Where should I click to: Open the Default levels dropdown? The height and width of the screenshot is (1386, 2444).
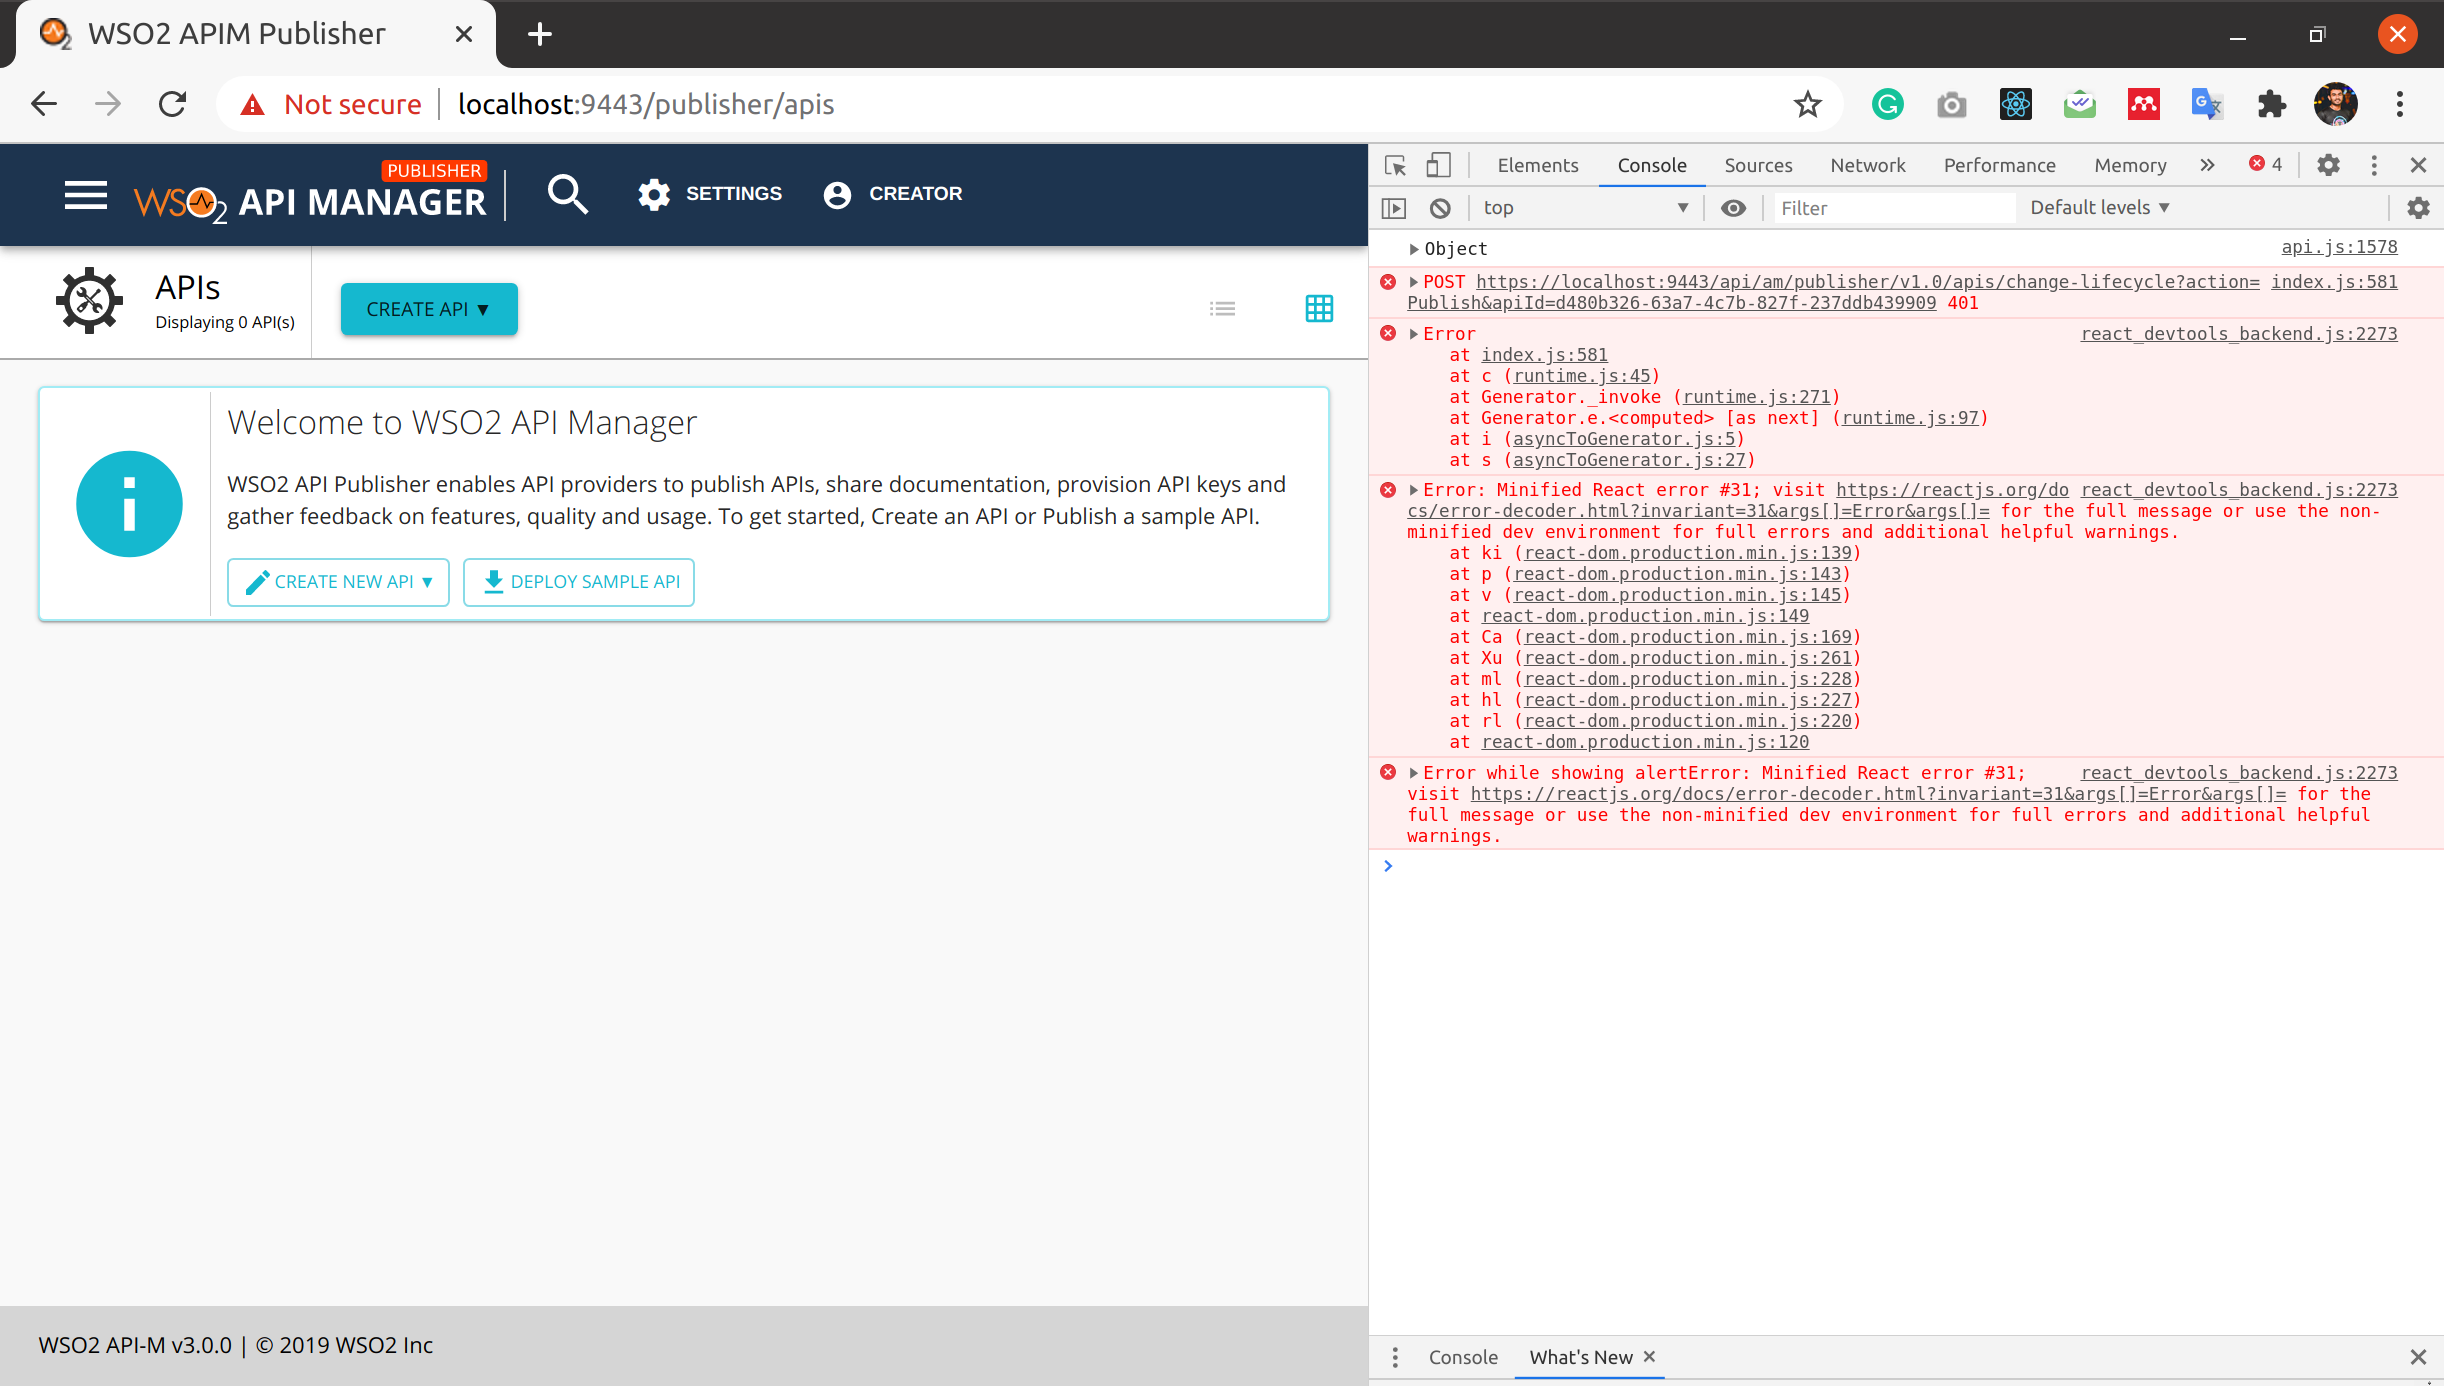2099,208
